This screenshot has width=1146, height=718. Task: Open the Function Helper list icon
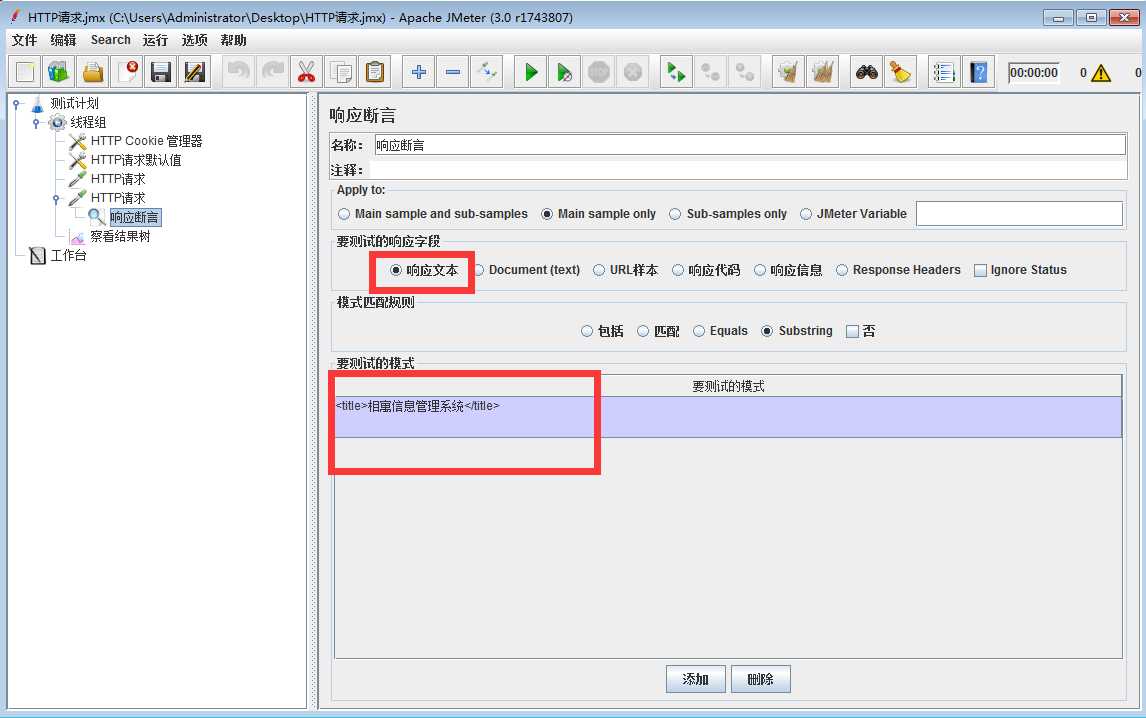(944, 72)
